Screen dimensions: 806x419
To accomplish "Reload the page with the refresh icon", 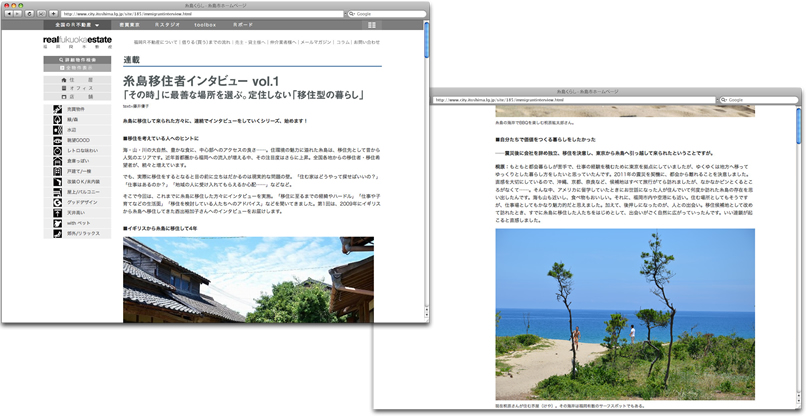I will point(29,14).
